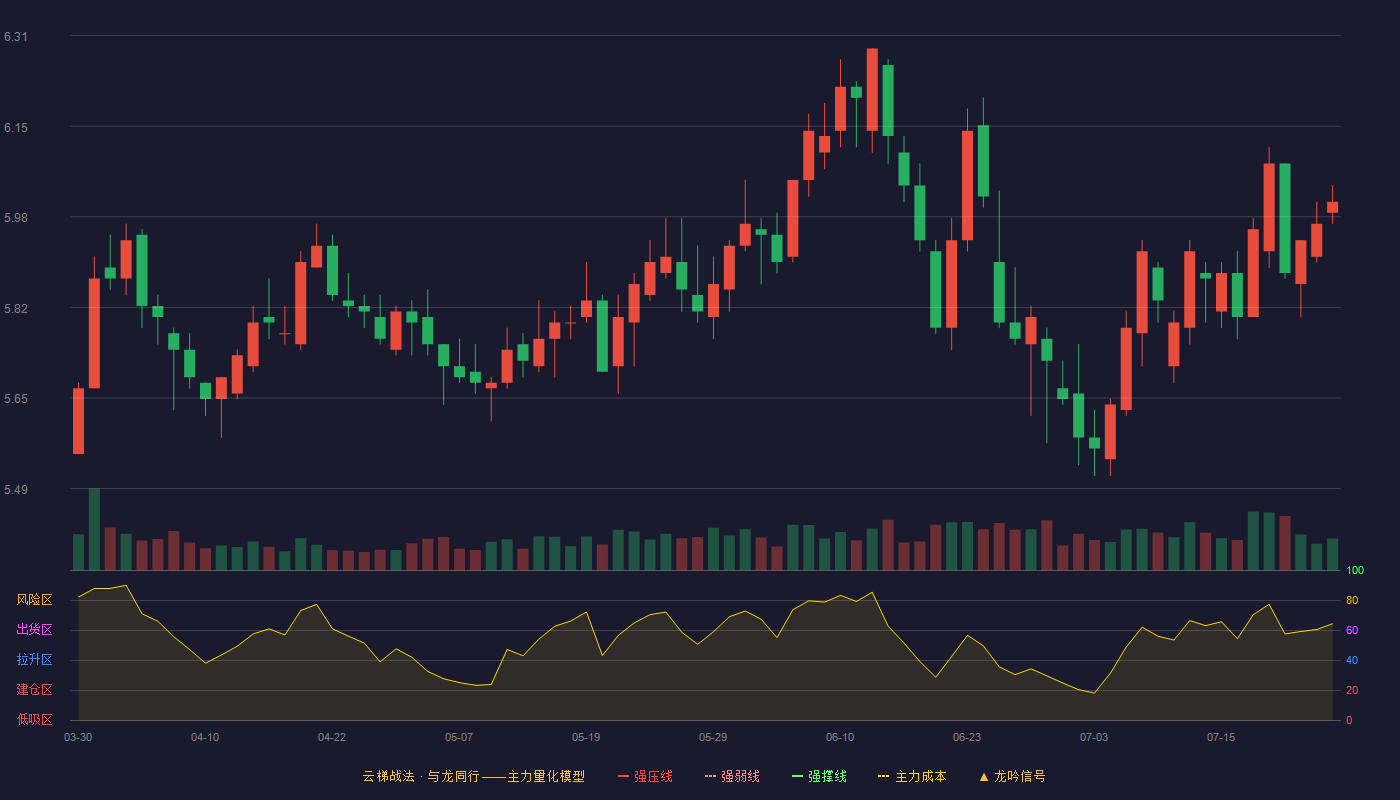The image size is (1400, 800).
Task: Pick the 05-19 date on the time axis
Action: click(586, 737)
